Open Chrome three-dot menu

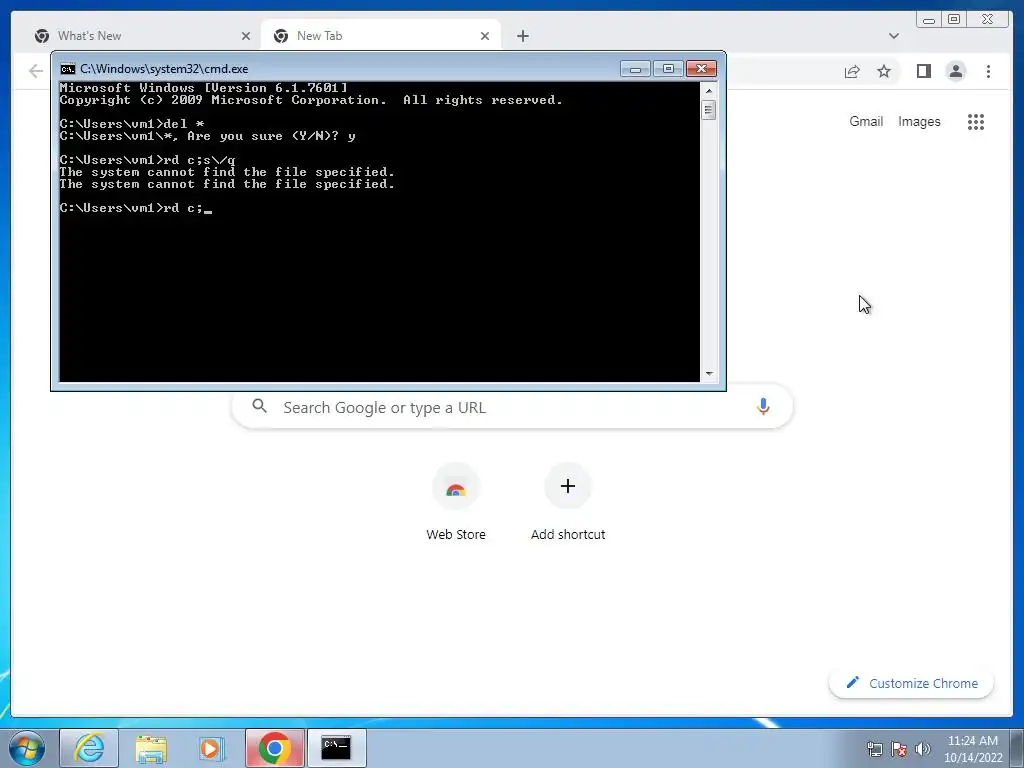(x=988, y=71)
